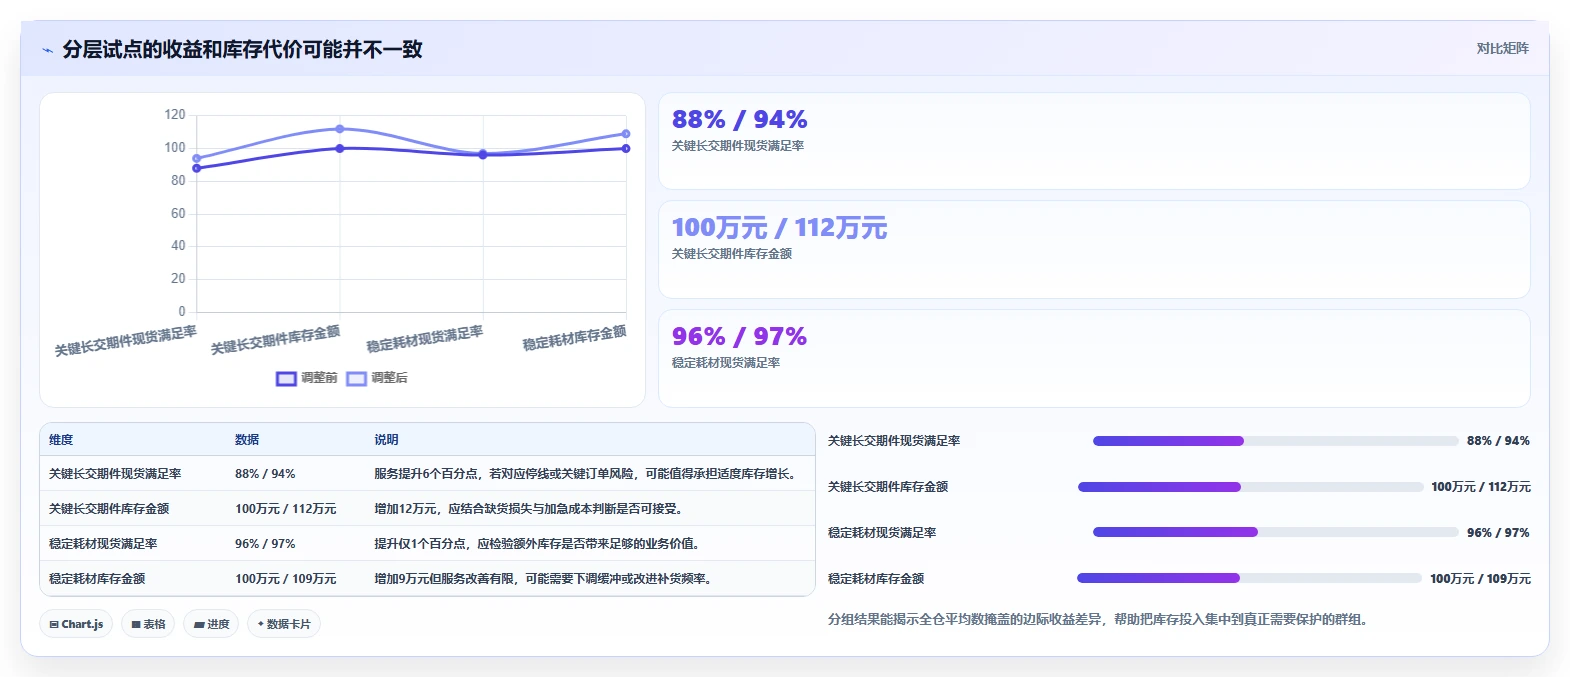Click progress value 96% / 97%
The image size is (1570, 677).
coord(1498,533)
